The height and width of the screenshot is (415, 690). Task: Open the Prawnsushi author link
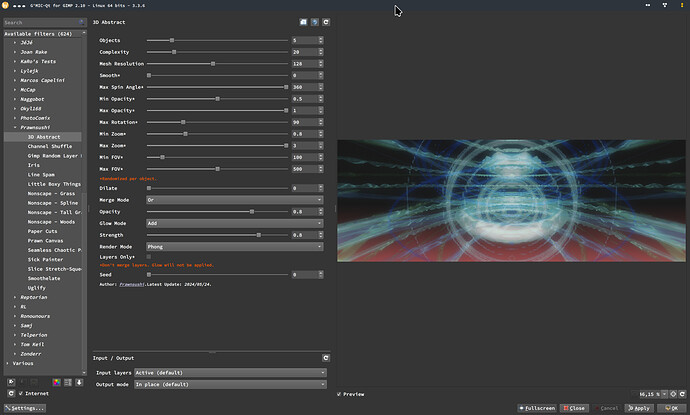click(134, 285)
